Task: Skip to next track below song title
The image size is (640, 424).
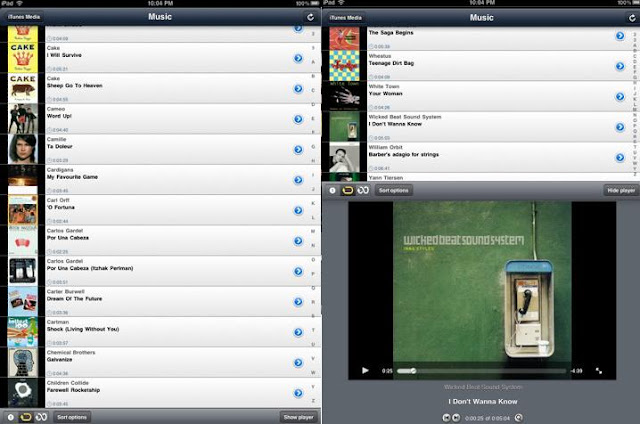Action: [x=456, y=418]
